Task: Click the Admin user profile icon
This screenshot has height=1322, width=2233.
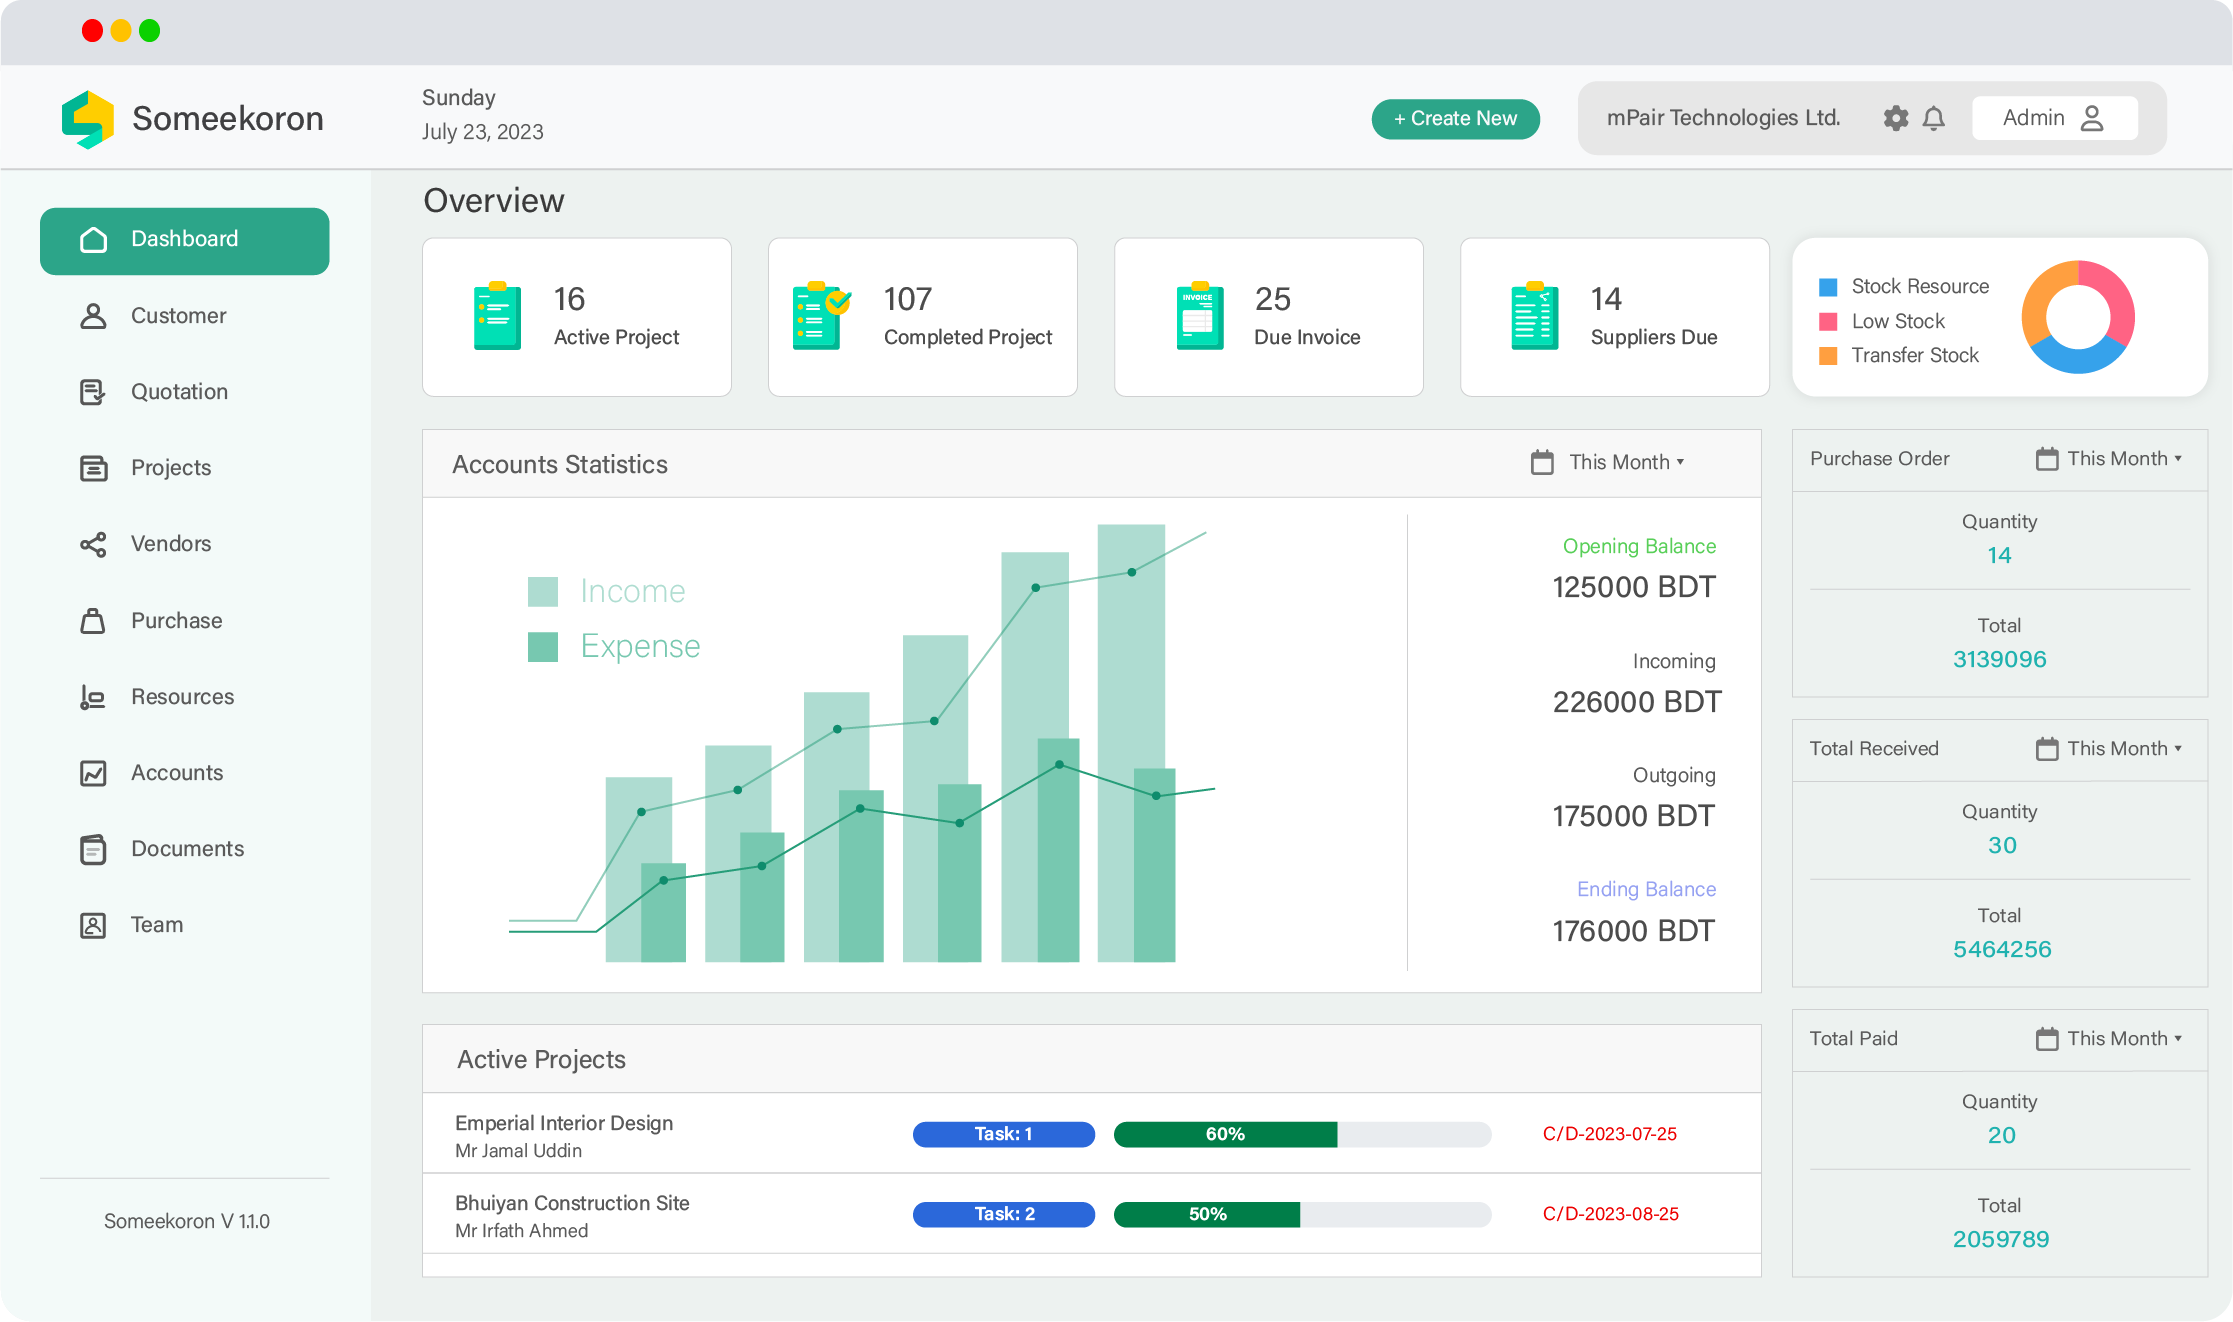Action: click(x=2091, y=118)
